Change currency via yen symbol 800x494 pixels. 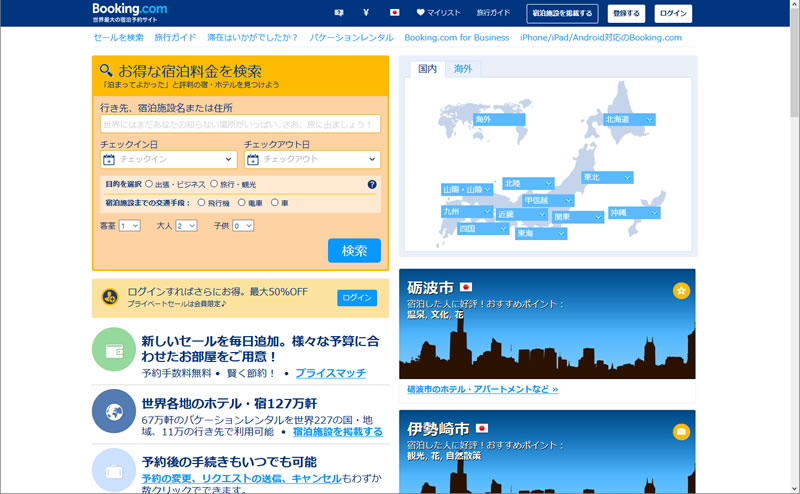point(366,13)
